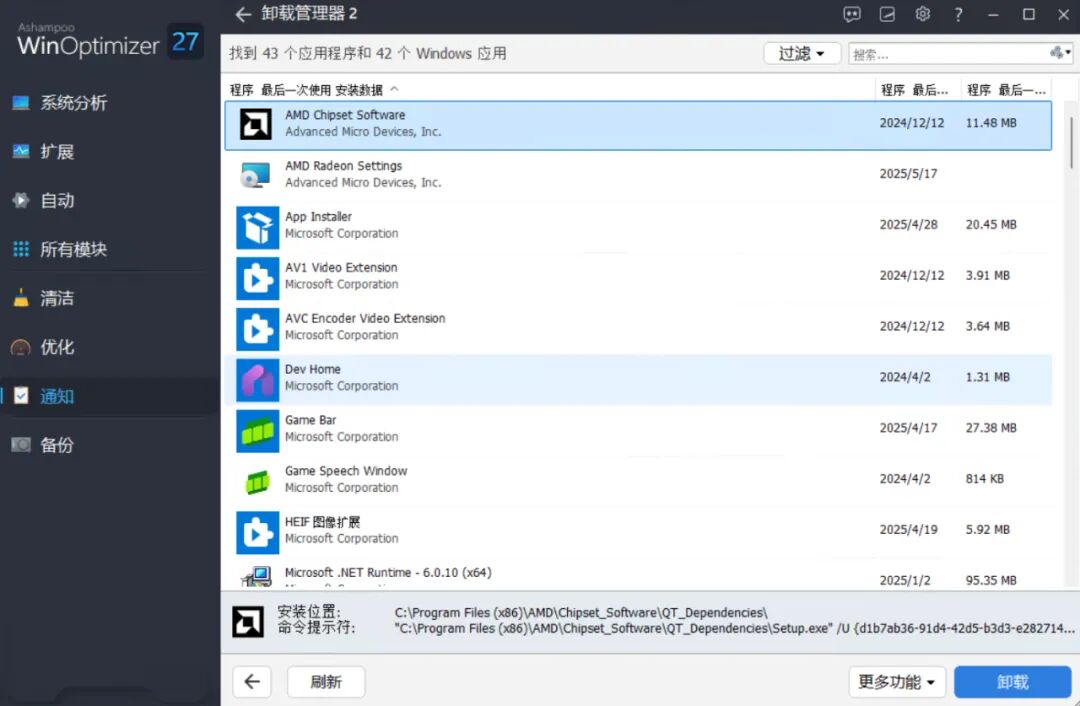The width and height of the screenshot is (1080, 706).
Task: Select the AMD Radeon Settings row
Action: [x=638, y=175]
